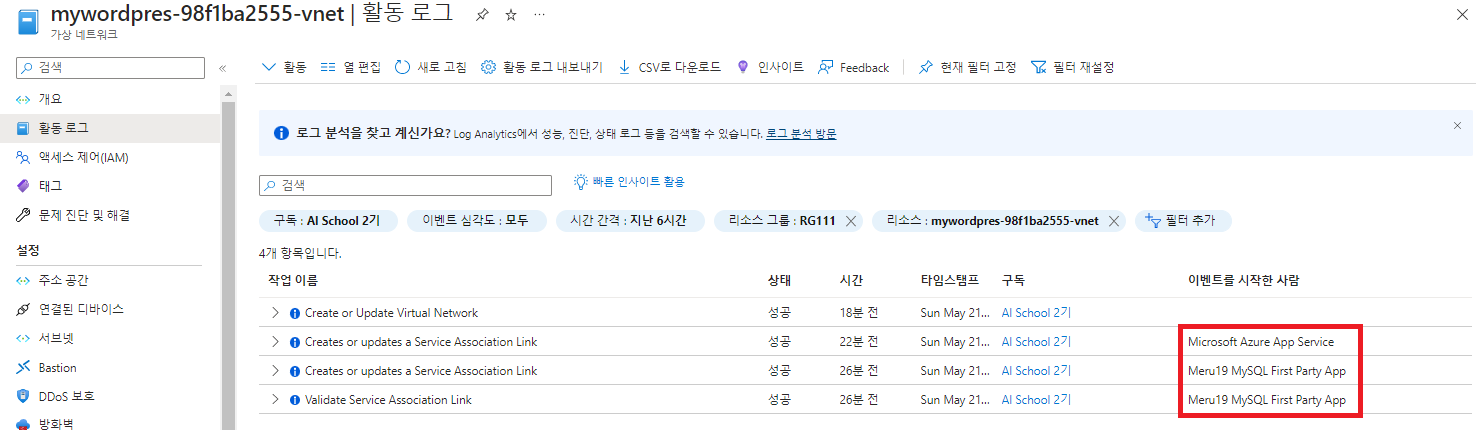Expand the Validate Service Association Link row
This screenshot has width=1476, height=430.
276,400
